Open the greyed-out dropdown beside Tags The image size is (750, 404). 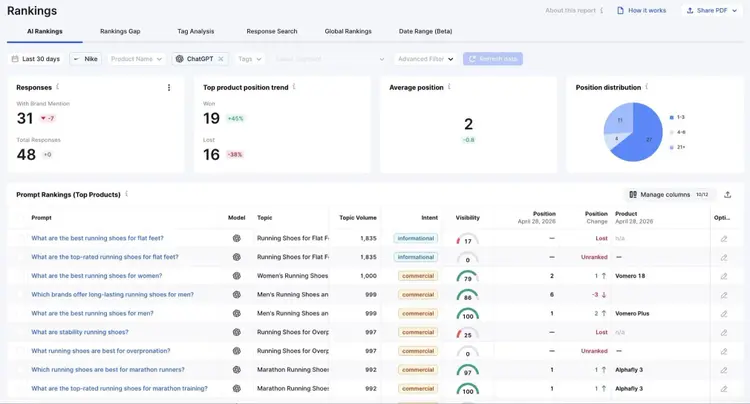pos(330,59)
